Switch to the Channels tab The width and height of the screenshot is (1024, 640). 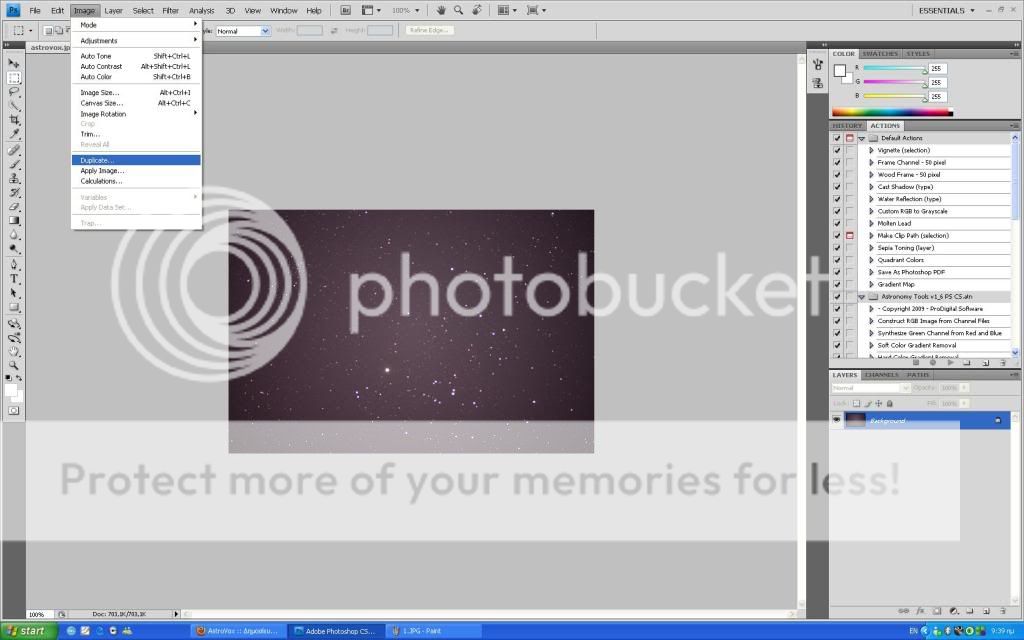(881, 375)
